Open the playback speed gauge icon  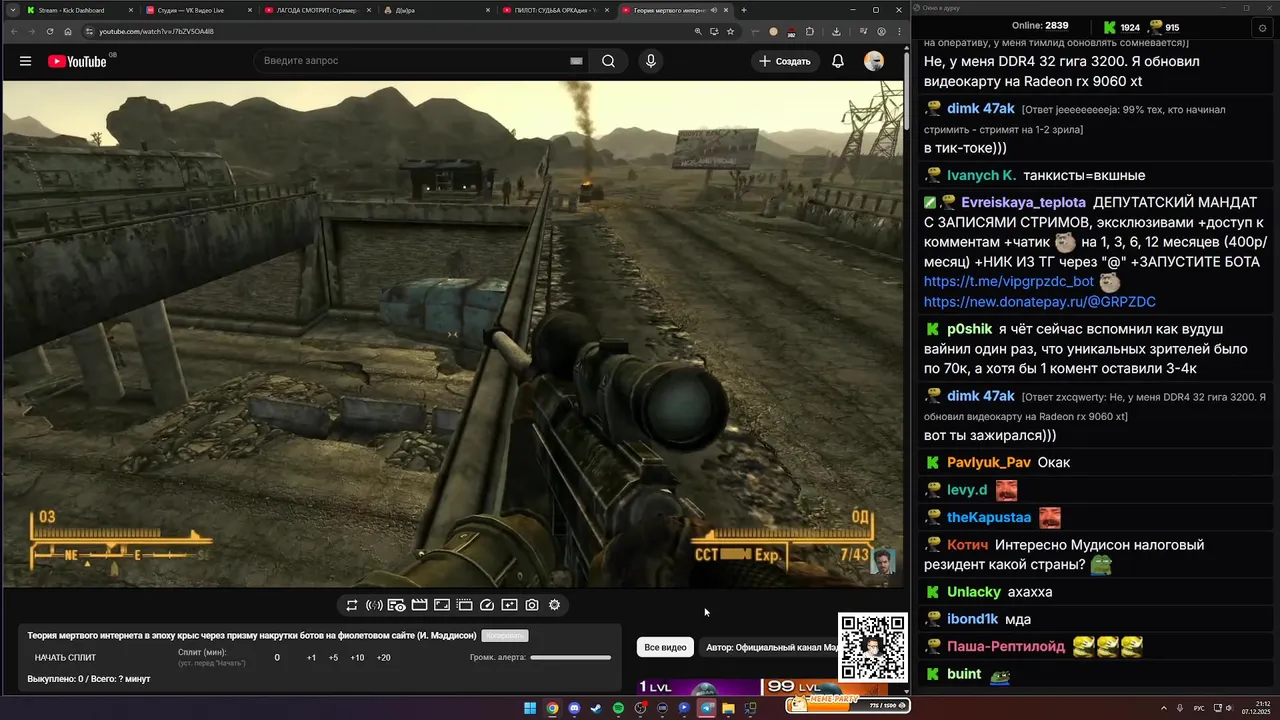487,605
